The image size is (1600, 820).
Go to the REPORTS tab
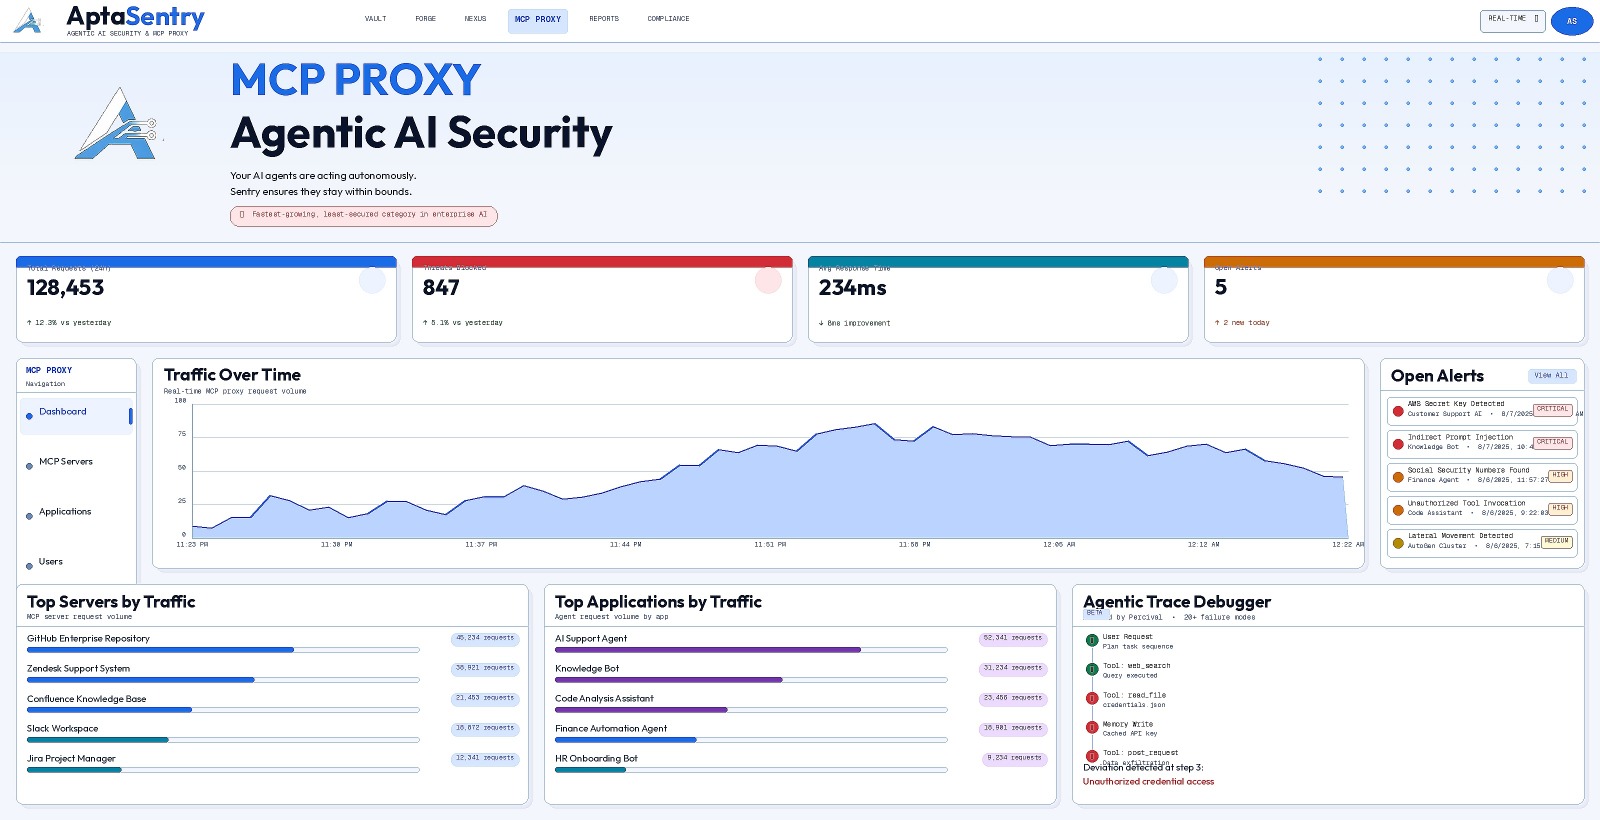coord(604,19)
